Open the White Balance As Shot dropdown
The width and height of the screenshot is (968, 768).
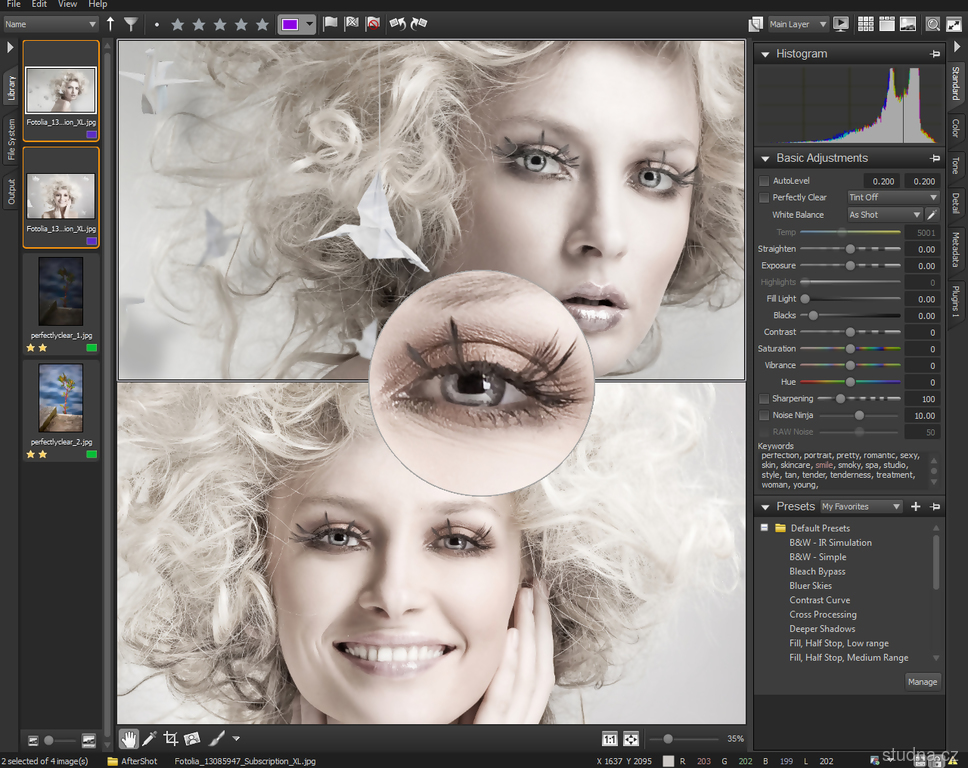(884, 214)
